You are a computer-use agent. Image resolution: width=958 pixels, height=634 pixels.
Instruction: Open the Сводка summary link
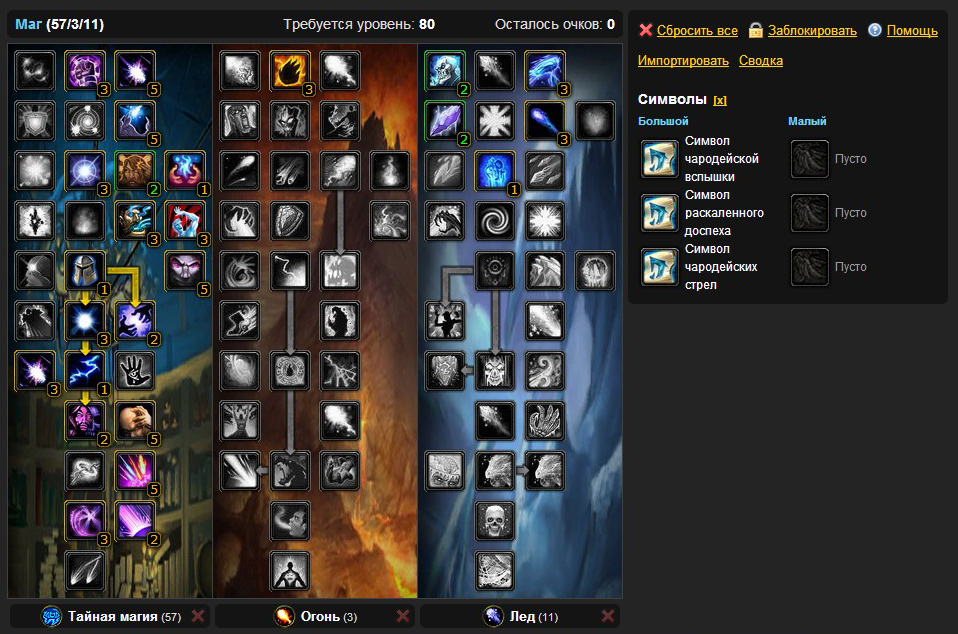click(761, 60)
